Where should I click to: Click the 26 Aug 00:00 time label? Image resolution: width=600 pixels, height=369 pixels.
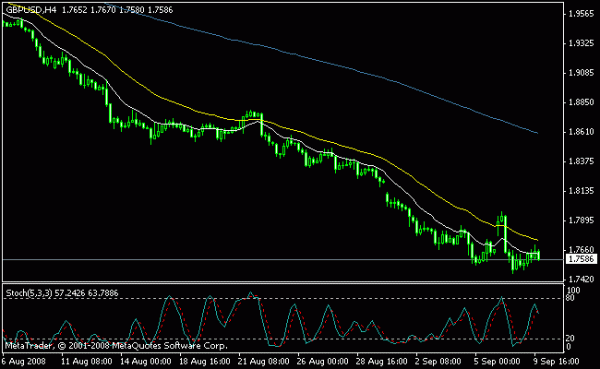(x=323, y=361)
